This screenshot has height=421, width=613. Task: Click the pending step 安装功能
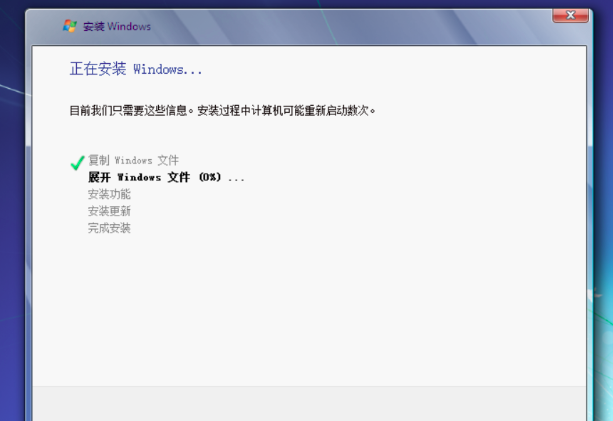click(x=109, y=194)
